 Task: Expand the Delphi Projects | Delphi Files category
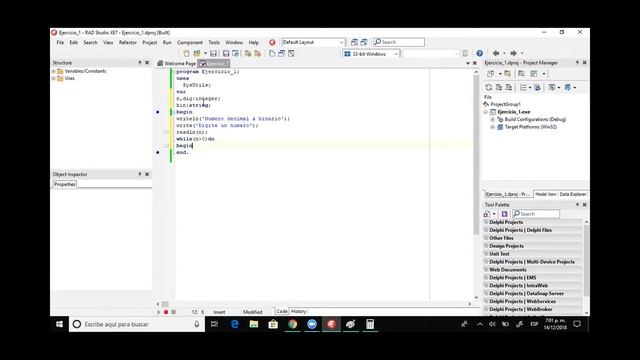click(x=533, y=230)
